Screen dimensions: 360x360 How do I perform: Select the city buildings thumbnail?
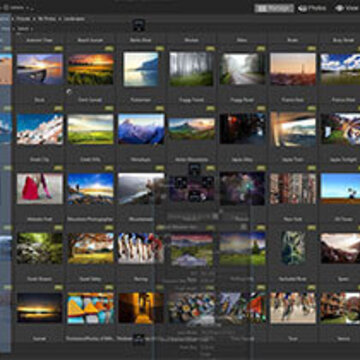(293, 189)
